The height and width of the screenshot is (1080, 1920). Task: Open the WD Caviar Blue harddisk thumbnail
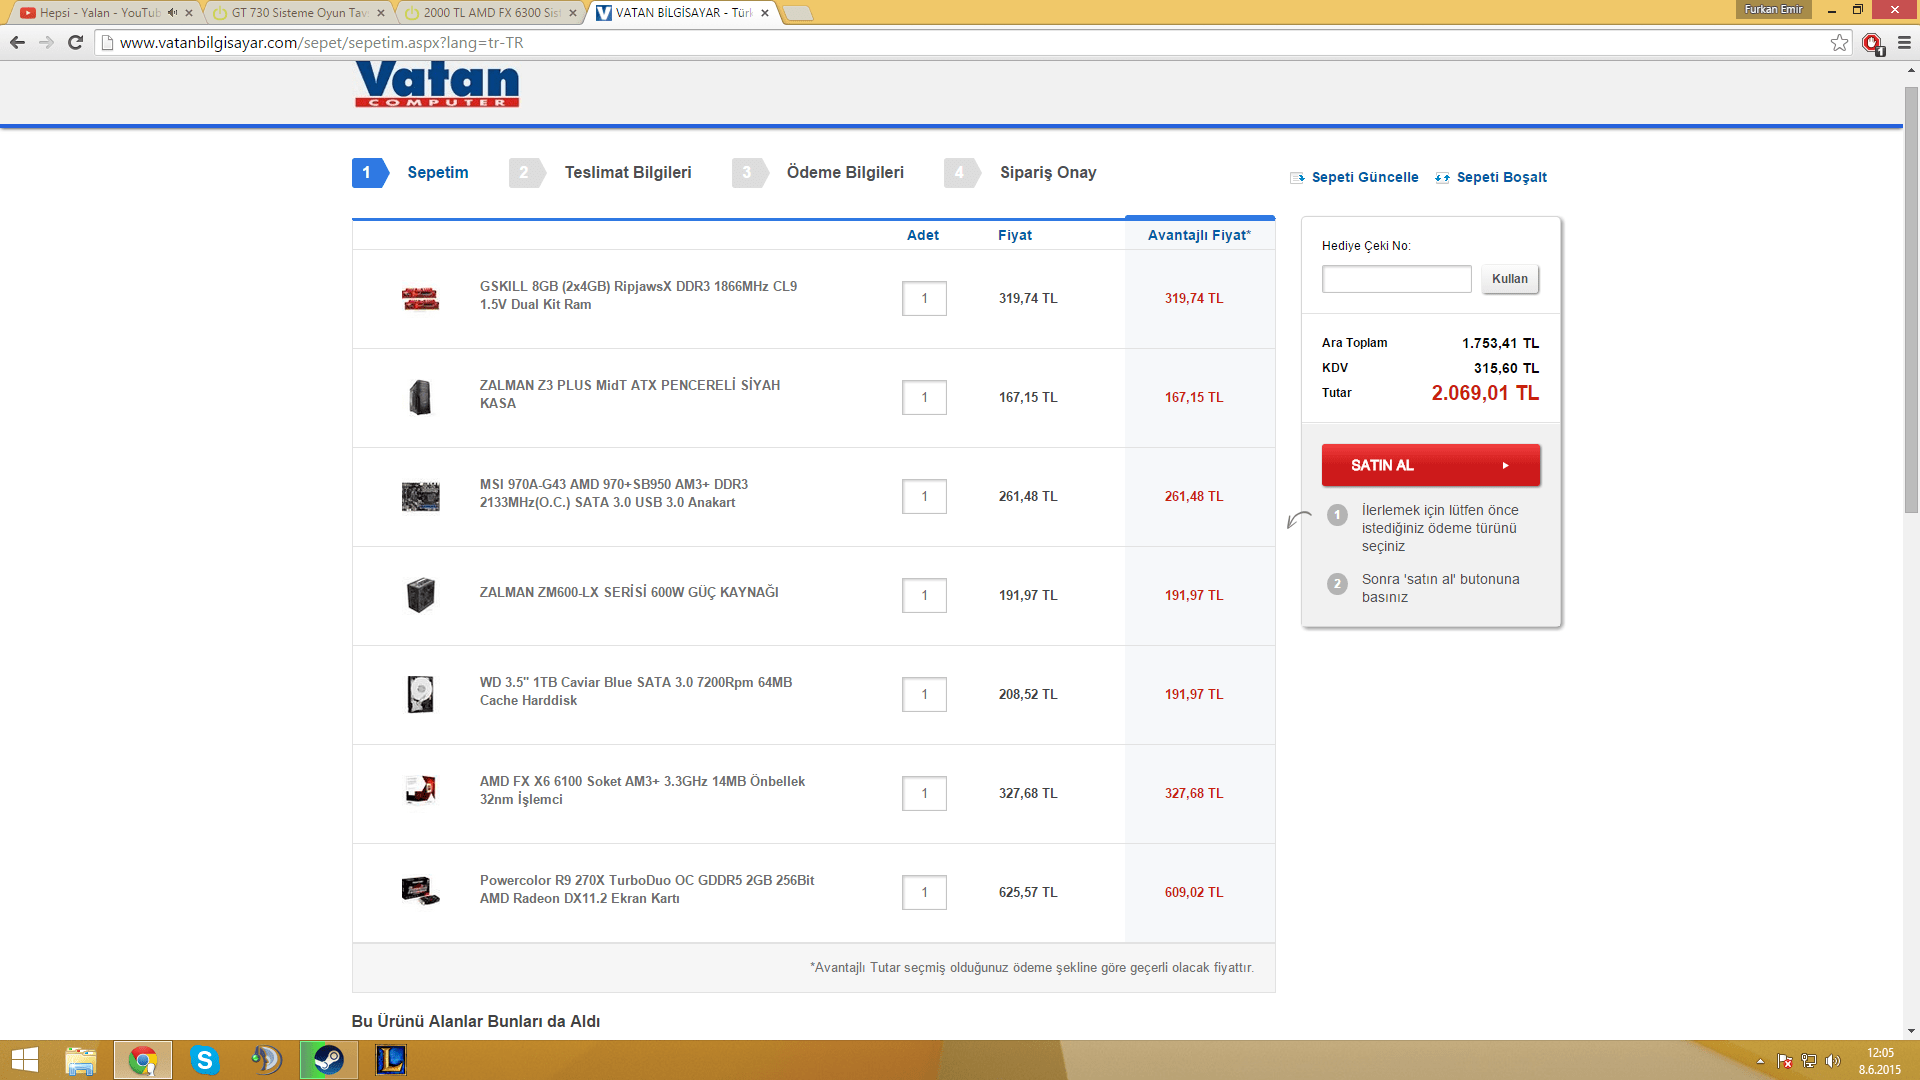(420, 694)
